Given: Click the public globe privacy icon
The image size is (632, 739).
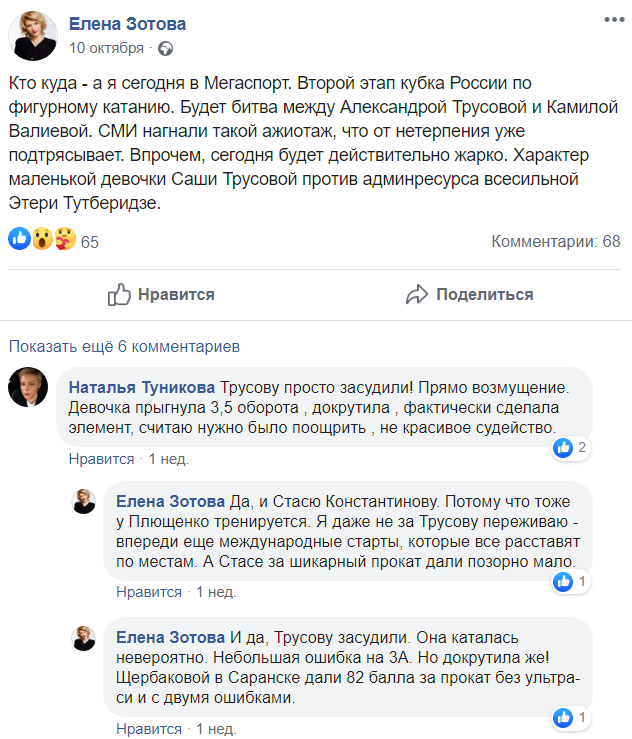Looking at the screenshot, I should tap(166, 47).
